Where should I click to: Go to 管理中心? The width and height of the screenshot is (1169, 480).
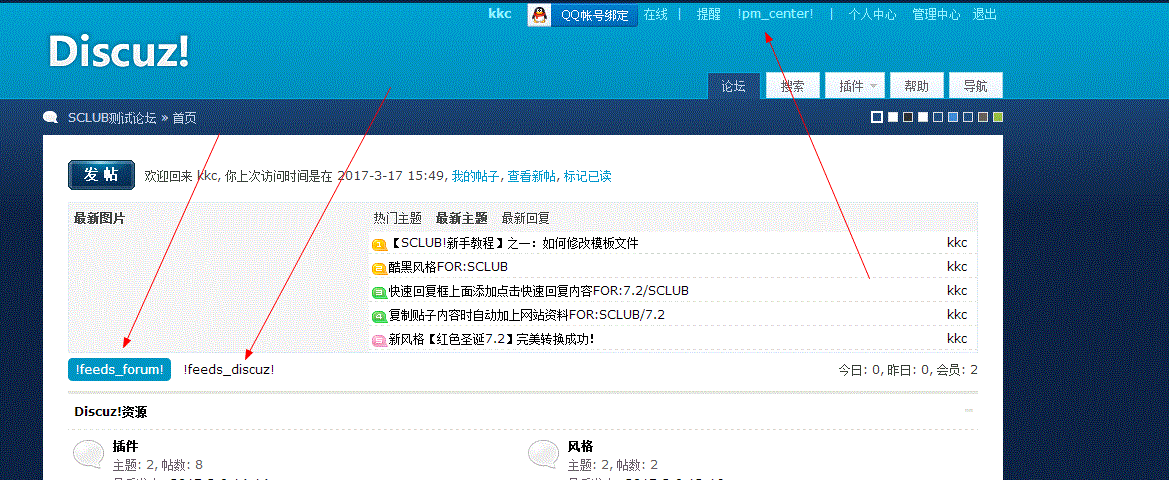click(x=936, y=14)
